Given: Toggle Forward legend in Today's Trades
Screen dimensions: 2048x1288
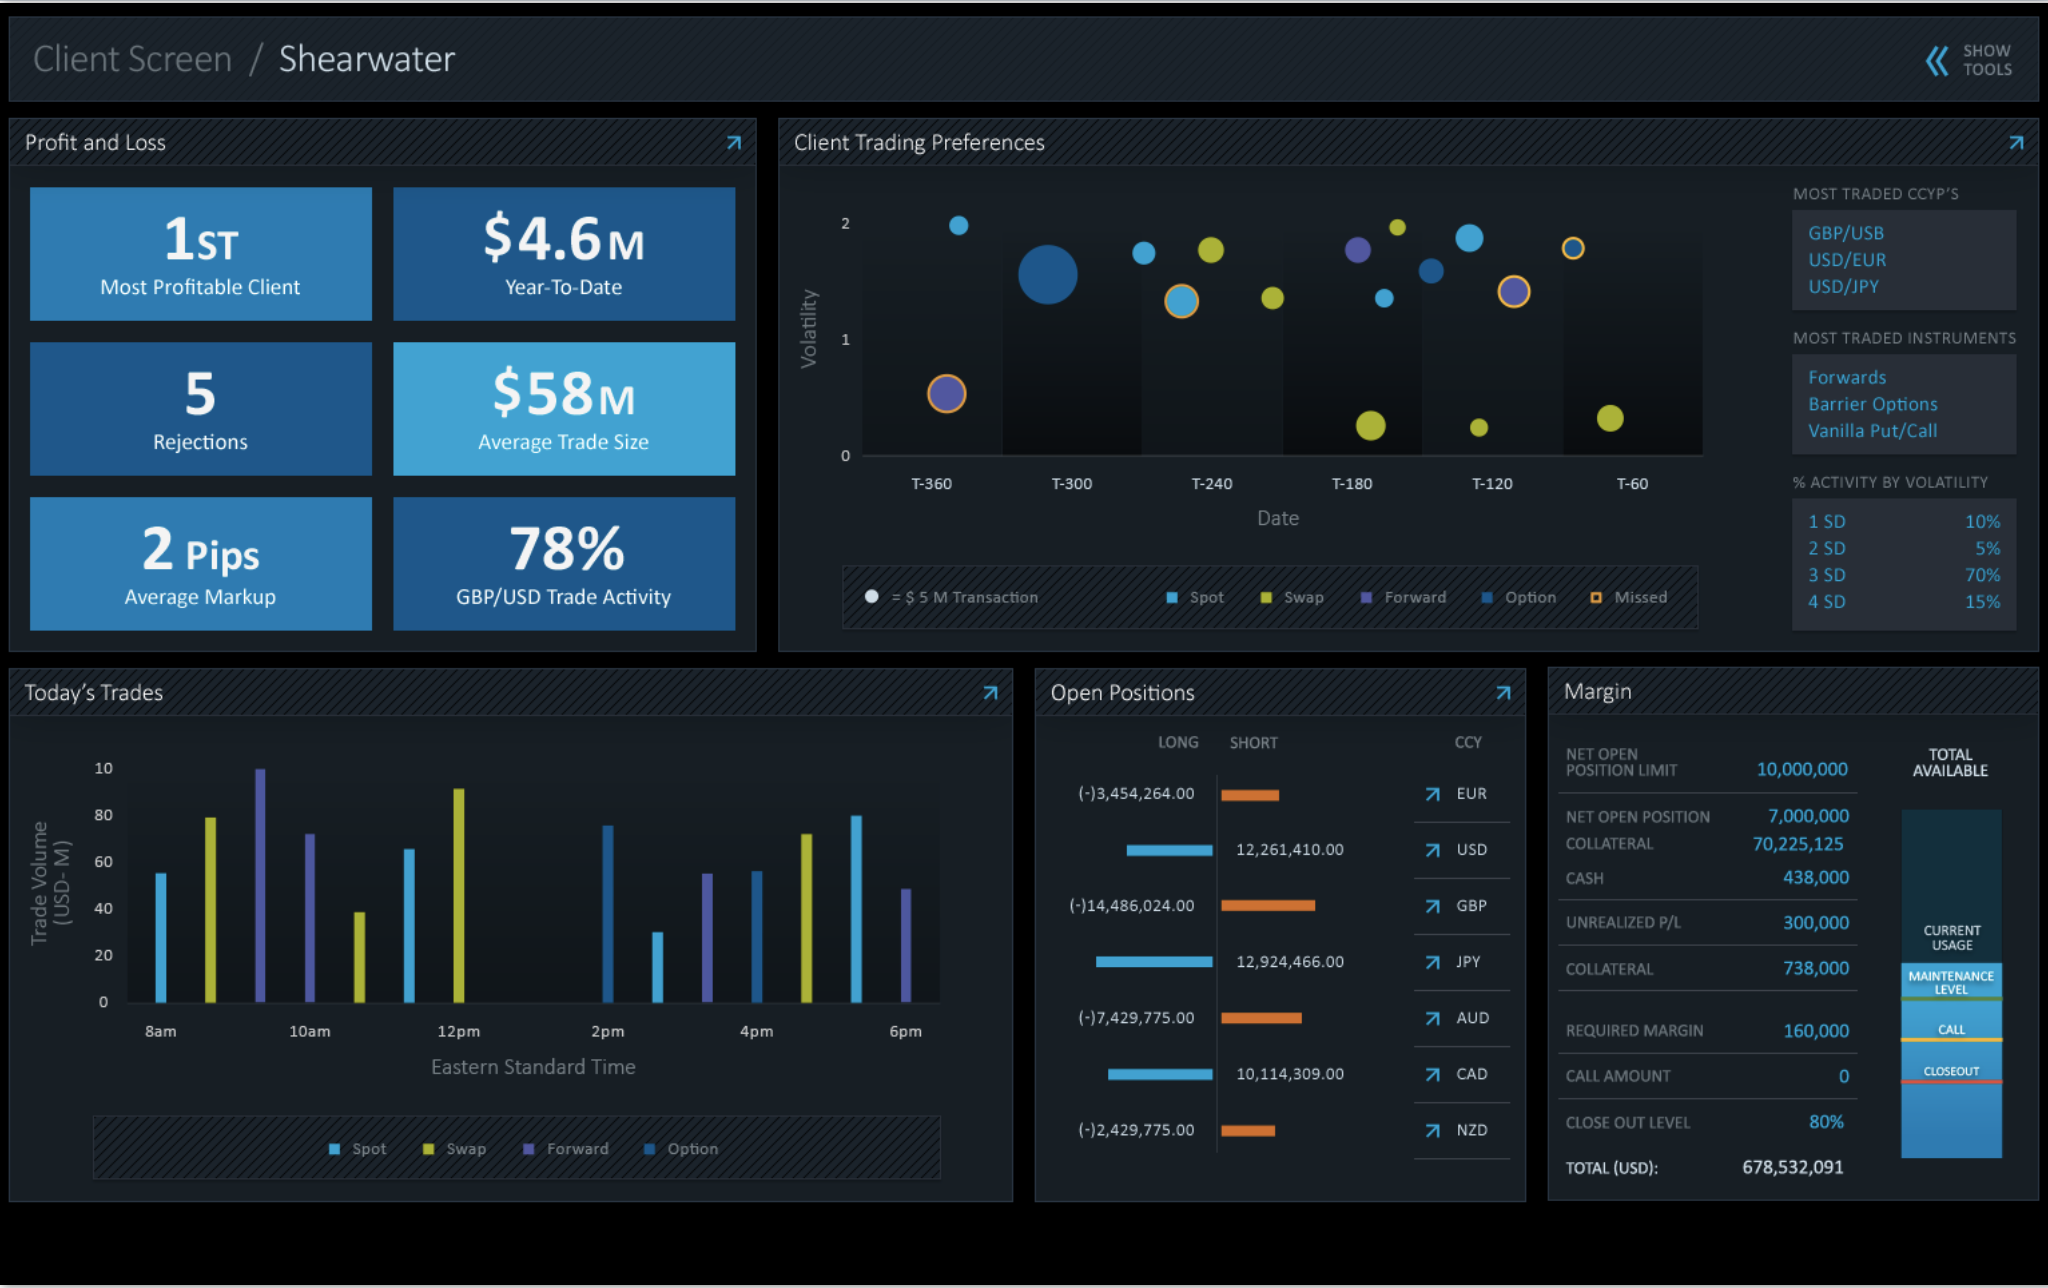Looking at the screenshot, I should [x=566, y=1149].
